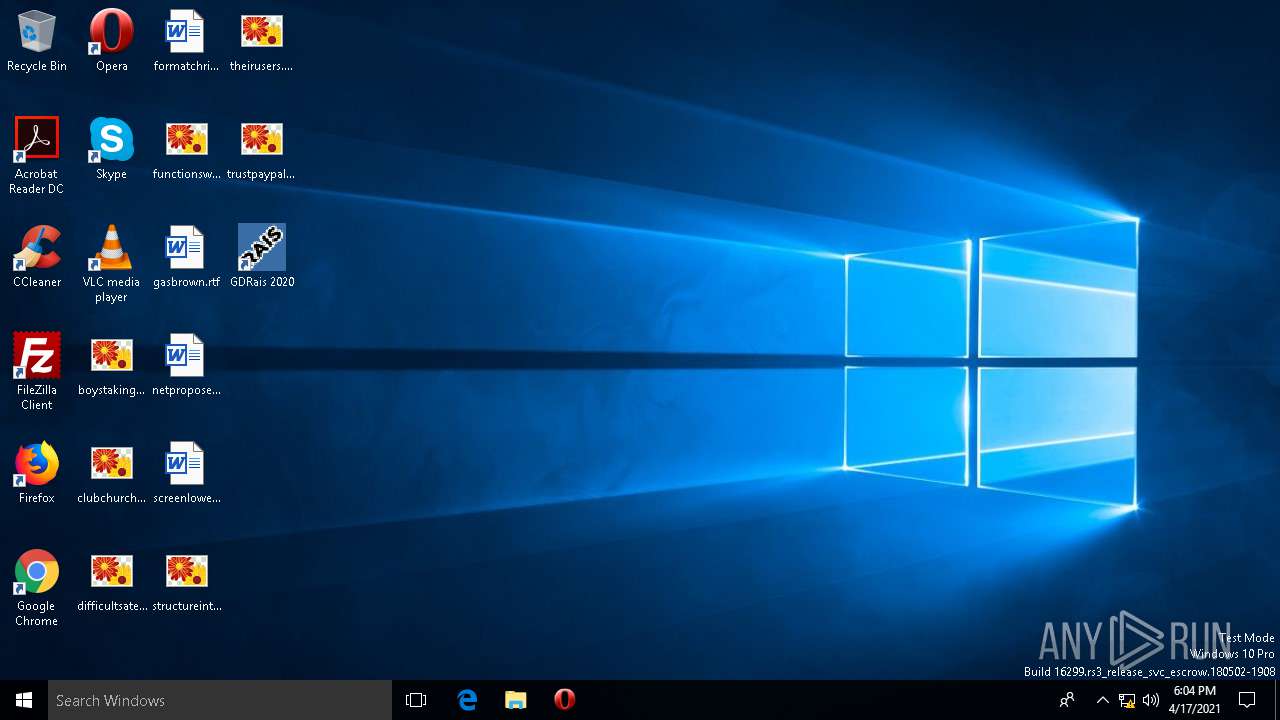
Task: Select the clubchurch... image file
Action: [111, 474]
